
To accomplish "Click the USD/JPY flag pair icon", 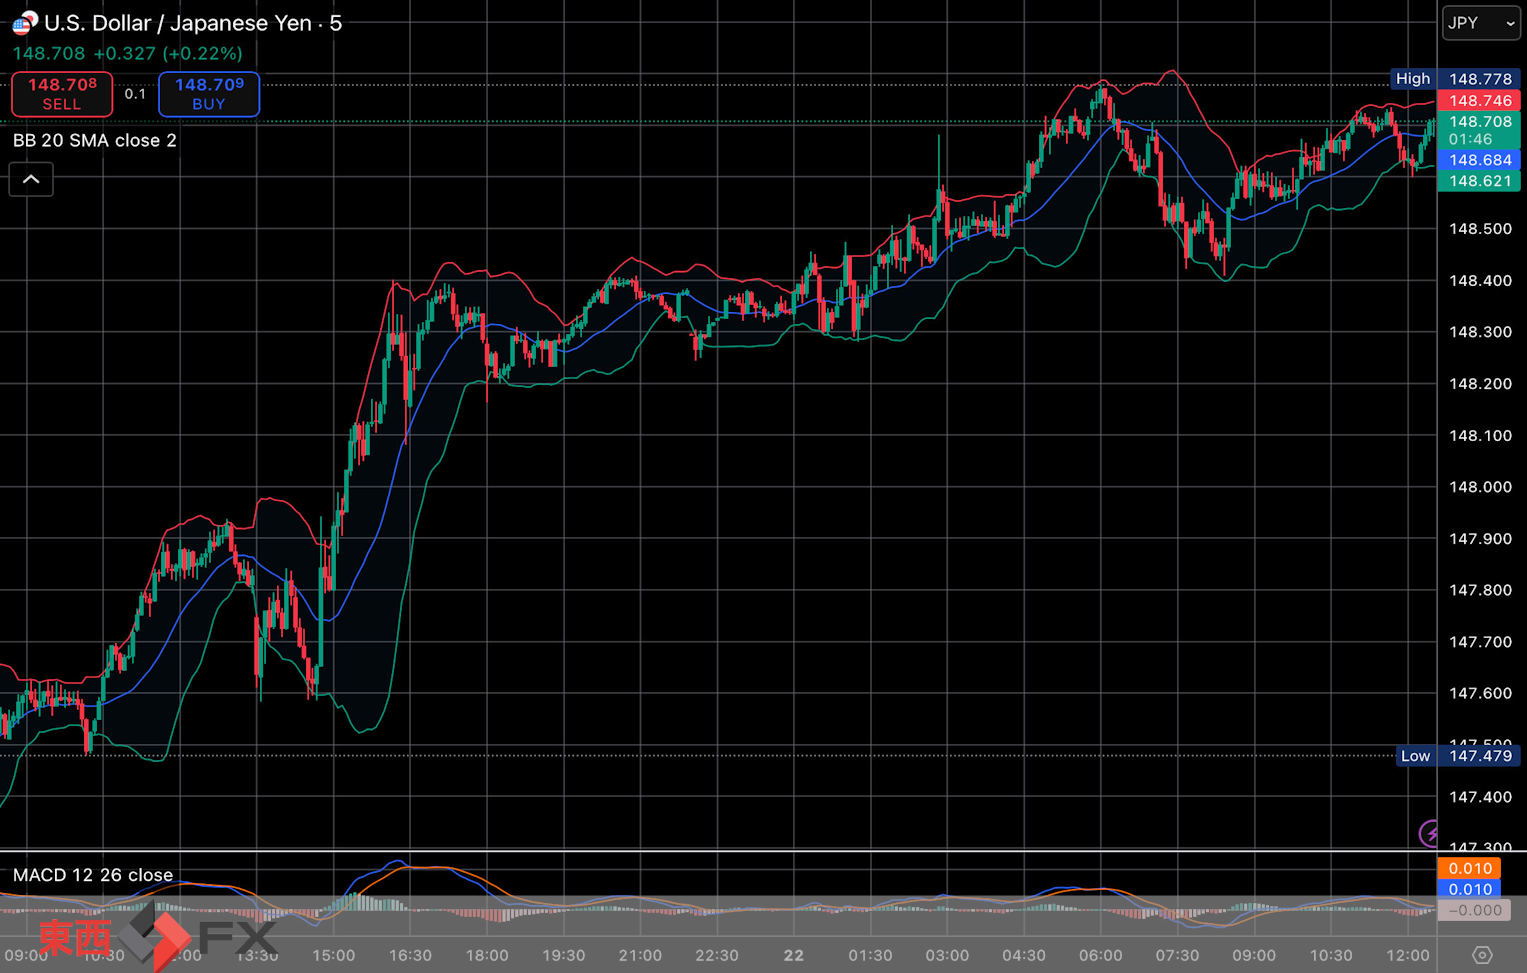I will point(24,22).
